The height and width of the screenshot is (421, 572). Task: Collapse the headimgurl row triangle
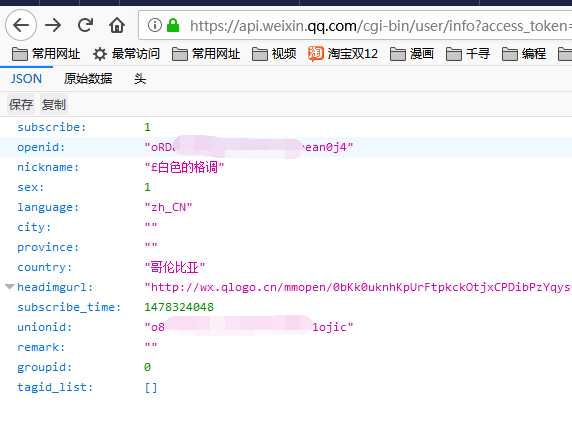[x=10, y=287]
